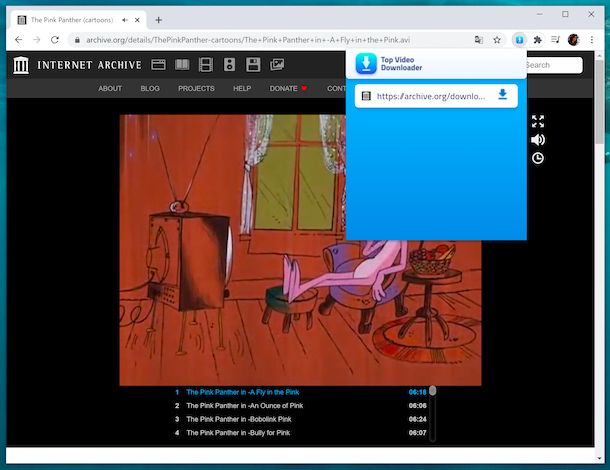Click the address bar URL
610x470 pixels.
click(248, 40)
